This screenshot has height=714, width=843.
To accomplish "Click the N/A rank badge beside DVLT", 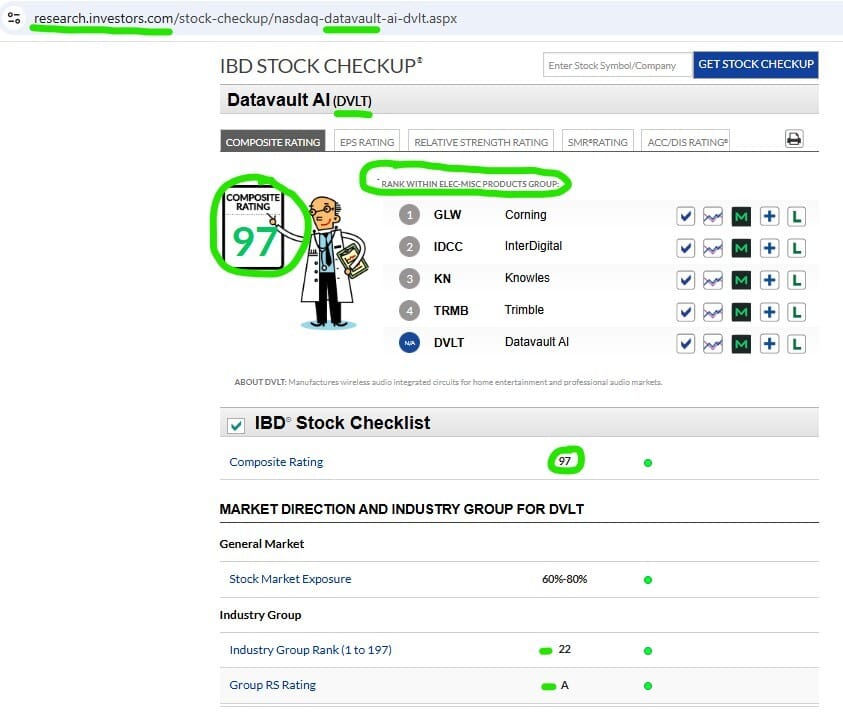I will pos(409,342).
